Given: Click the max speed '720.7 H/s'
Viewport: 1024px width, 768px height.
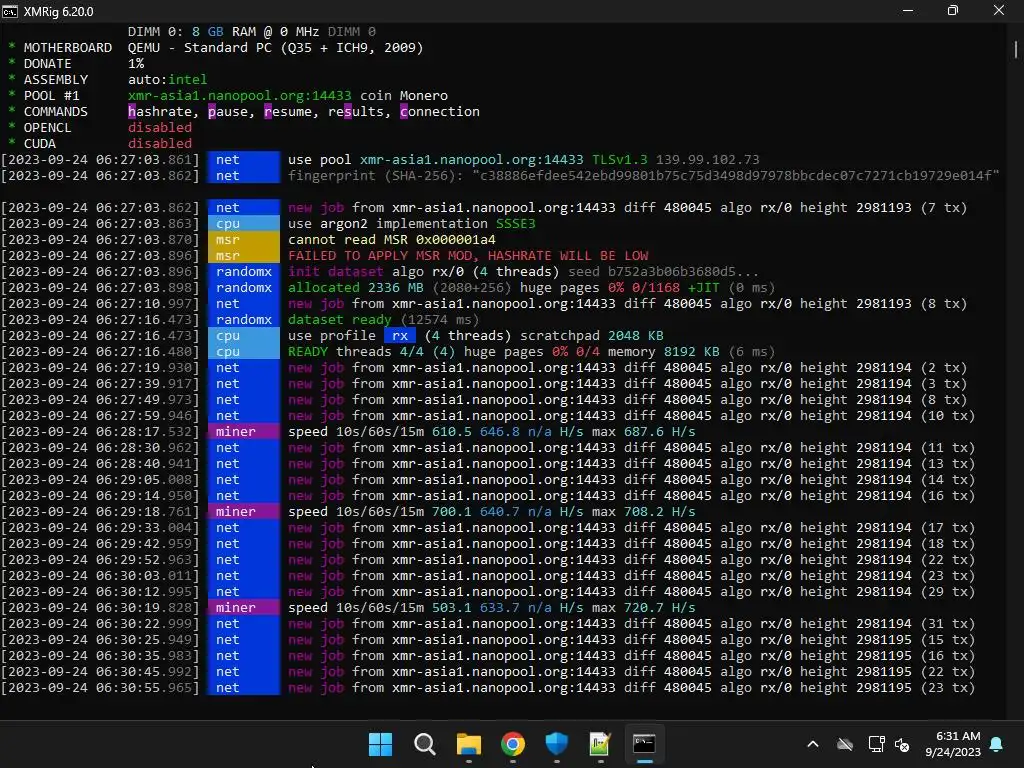Looking at the screenshot, I should pos(660,607).
